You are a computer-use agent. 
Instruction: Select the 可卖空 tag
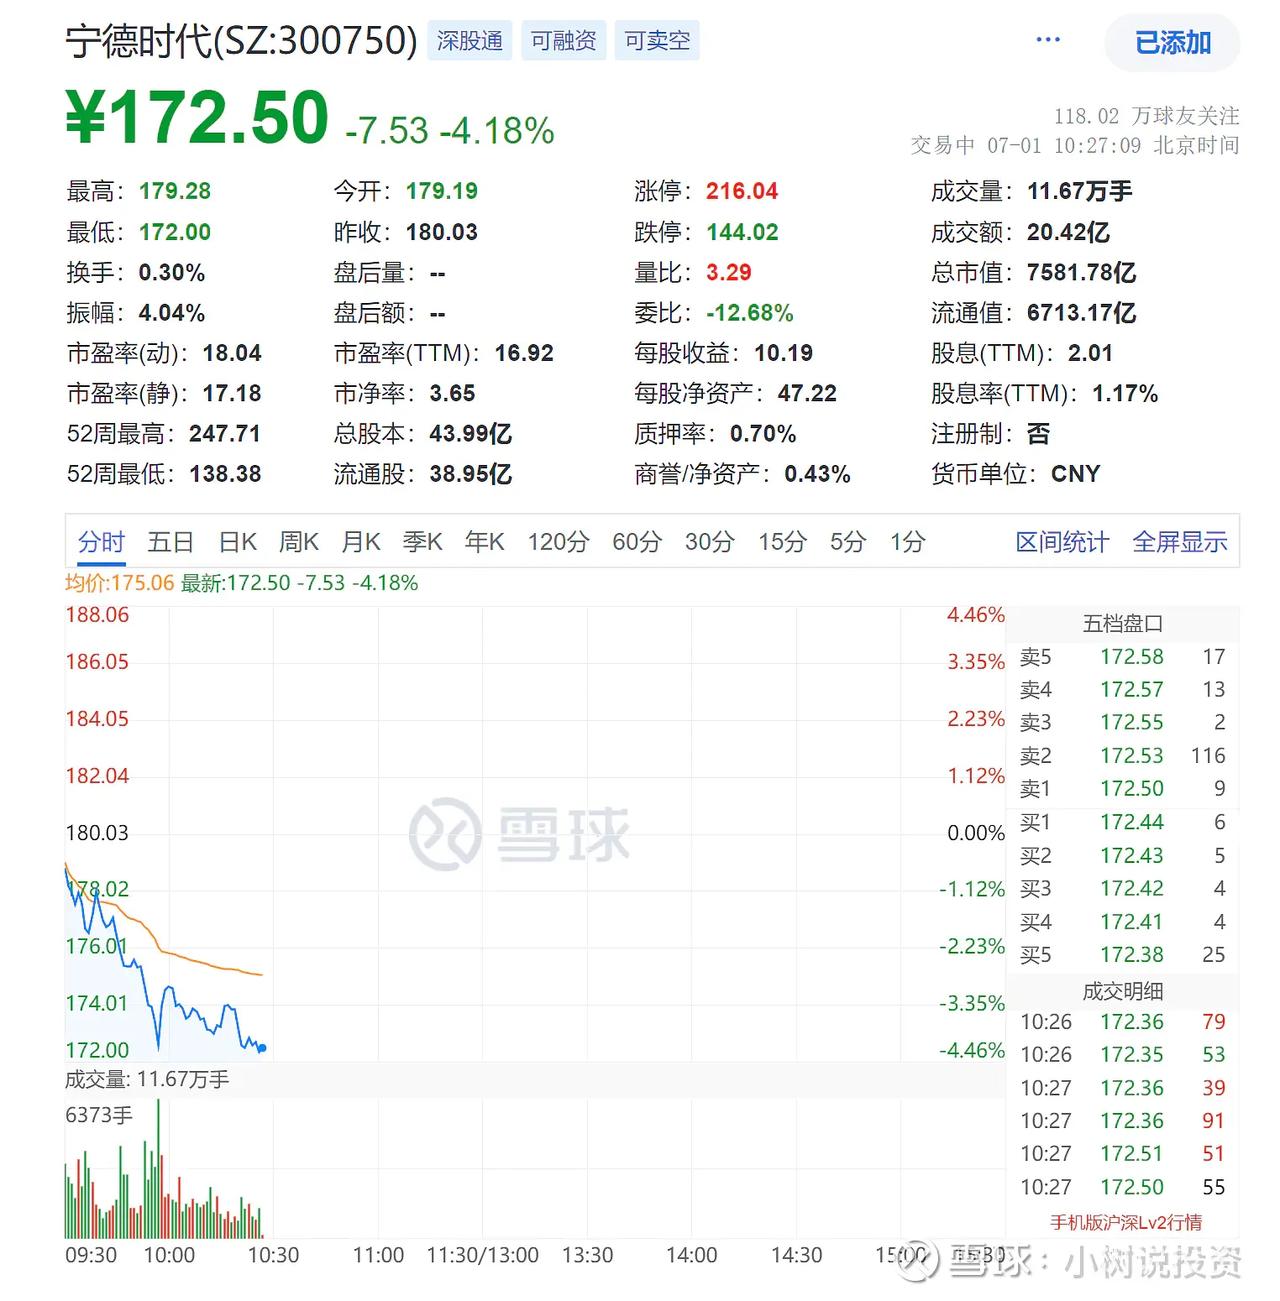pos(657,41)
